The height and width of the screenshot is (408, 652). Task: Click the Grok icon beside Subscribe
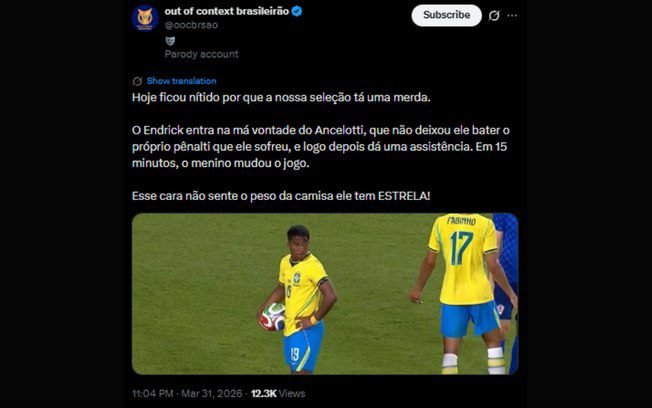click(494, 15)
